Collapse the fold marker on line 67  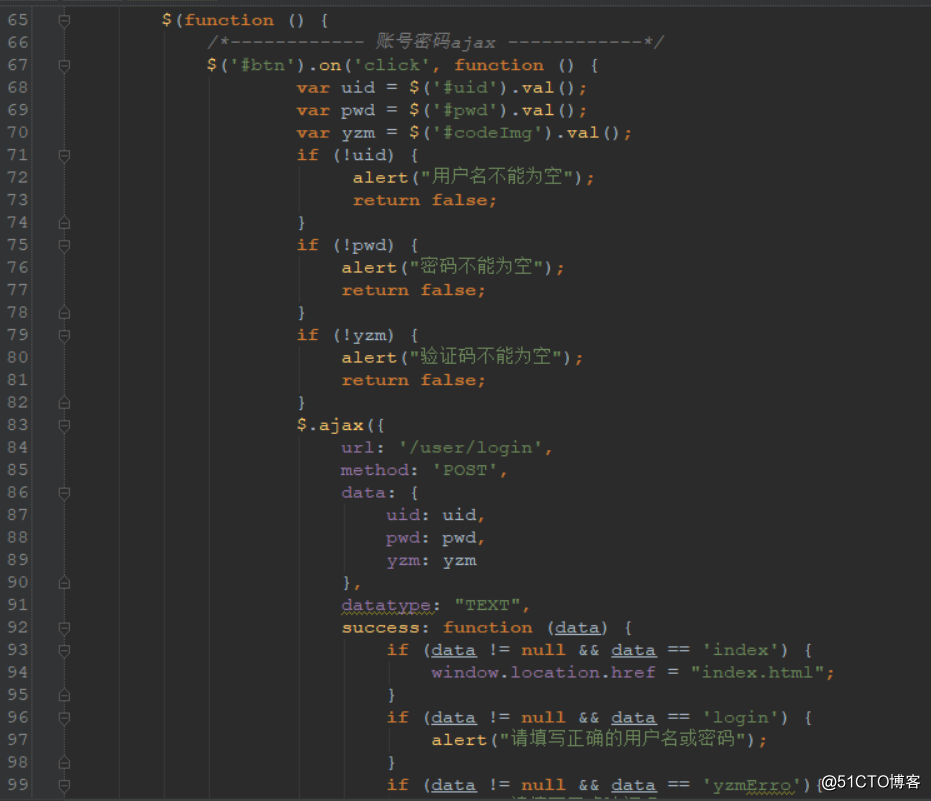coord(64,66)
